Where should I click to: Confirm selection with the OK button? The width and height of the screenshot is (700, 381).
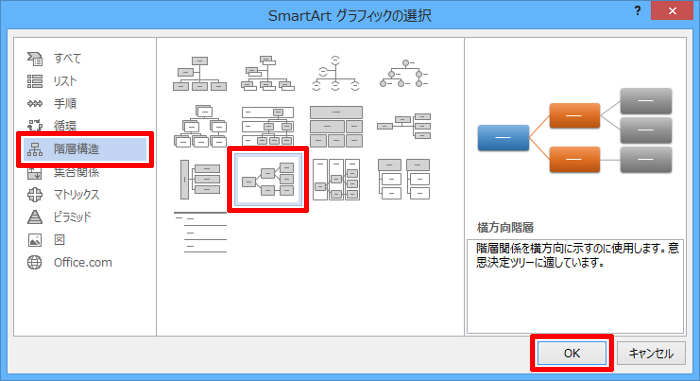(571, 353)
